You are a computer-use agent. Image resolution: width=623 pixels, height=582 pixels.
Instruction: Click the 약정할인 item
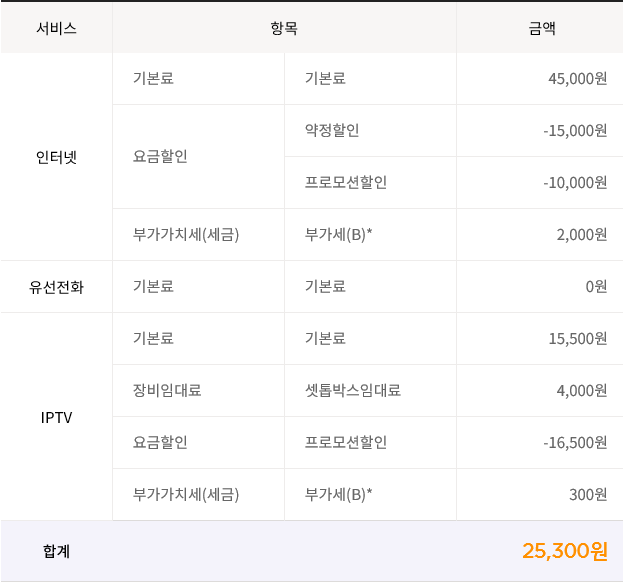[332, 131]
